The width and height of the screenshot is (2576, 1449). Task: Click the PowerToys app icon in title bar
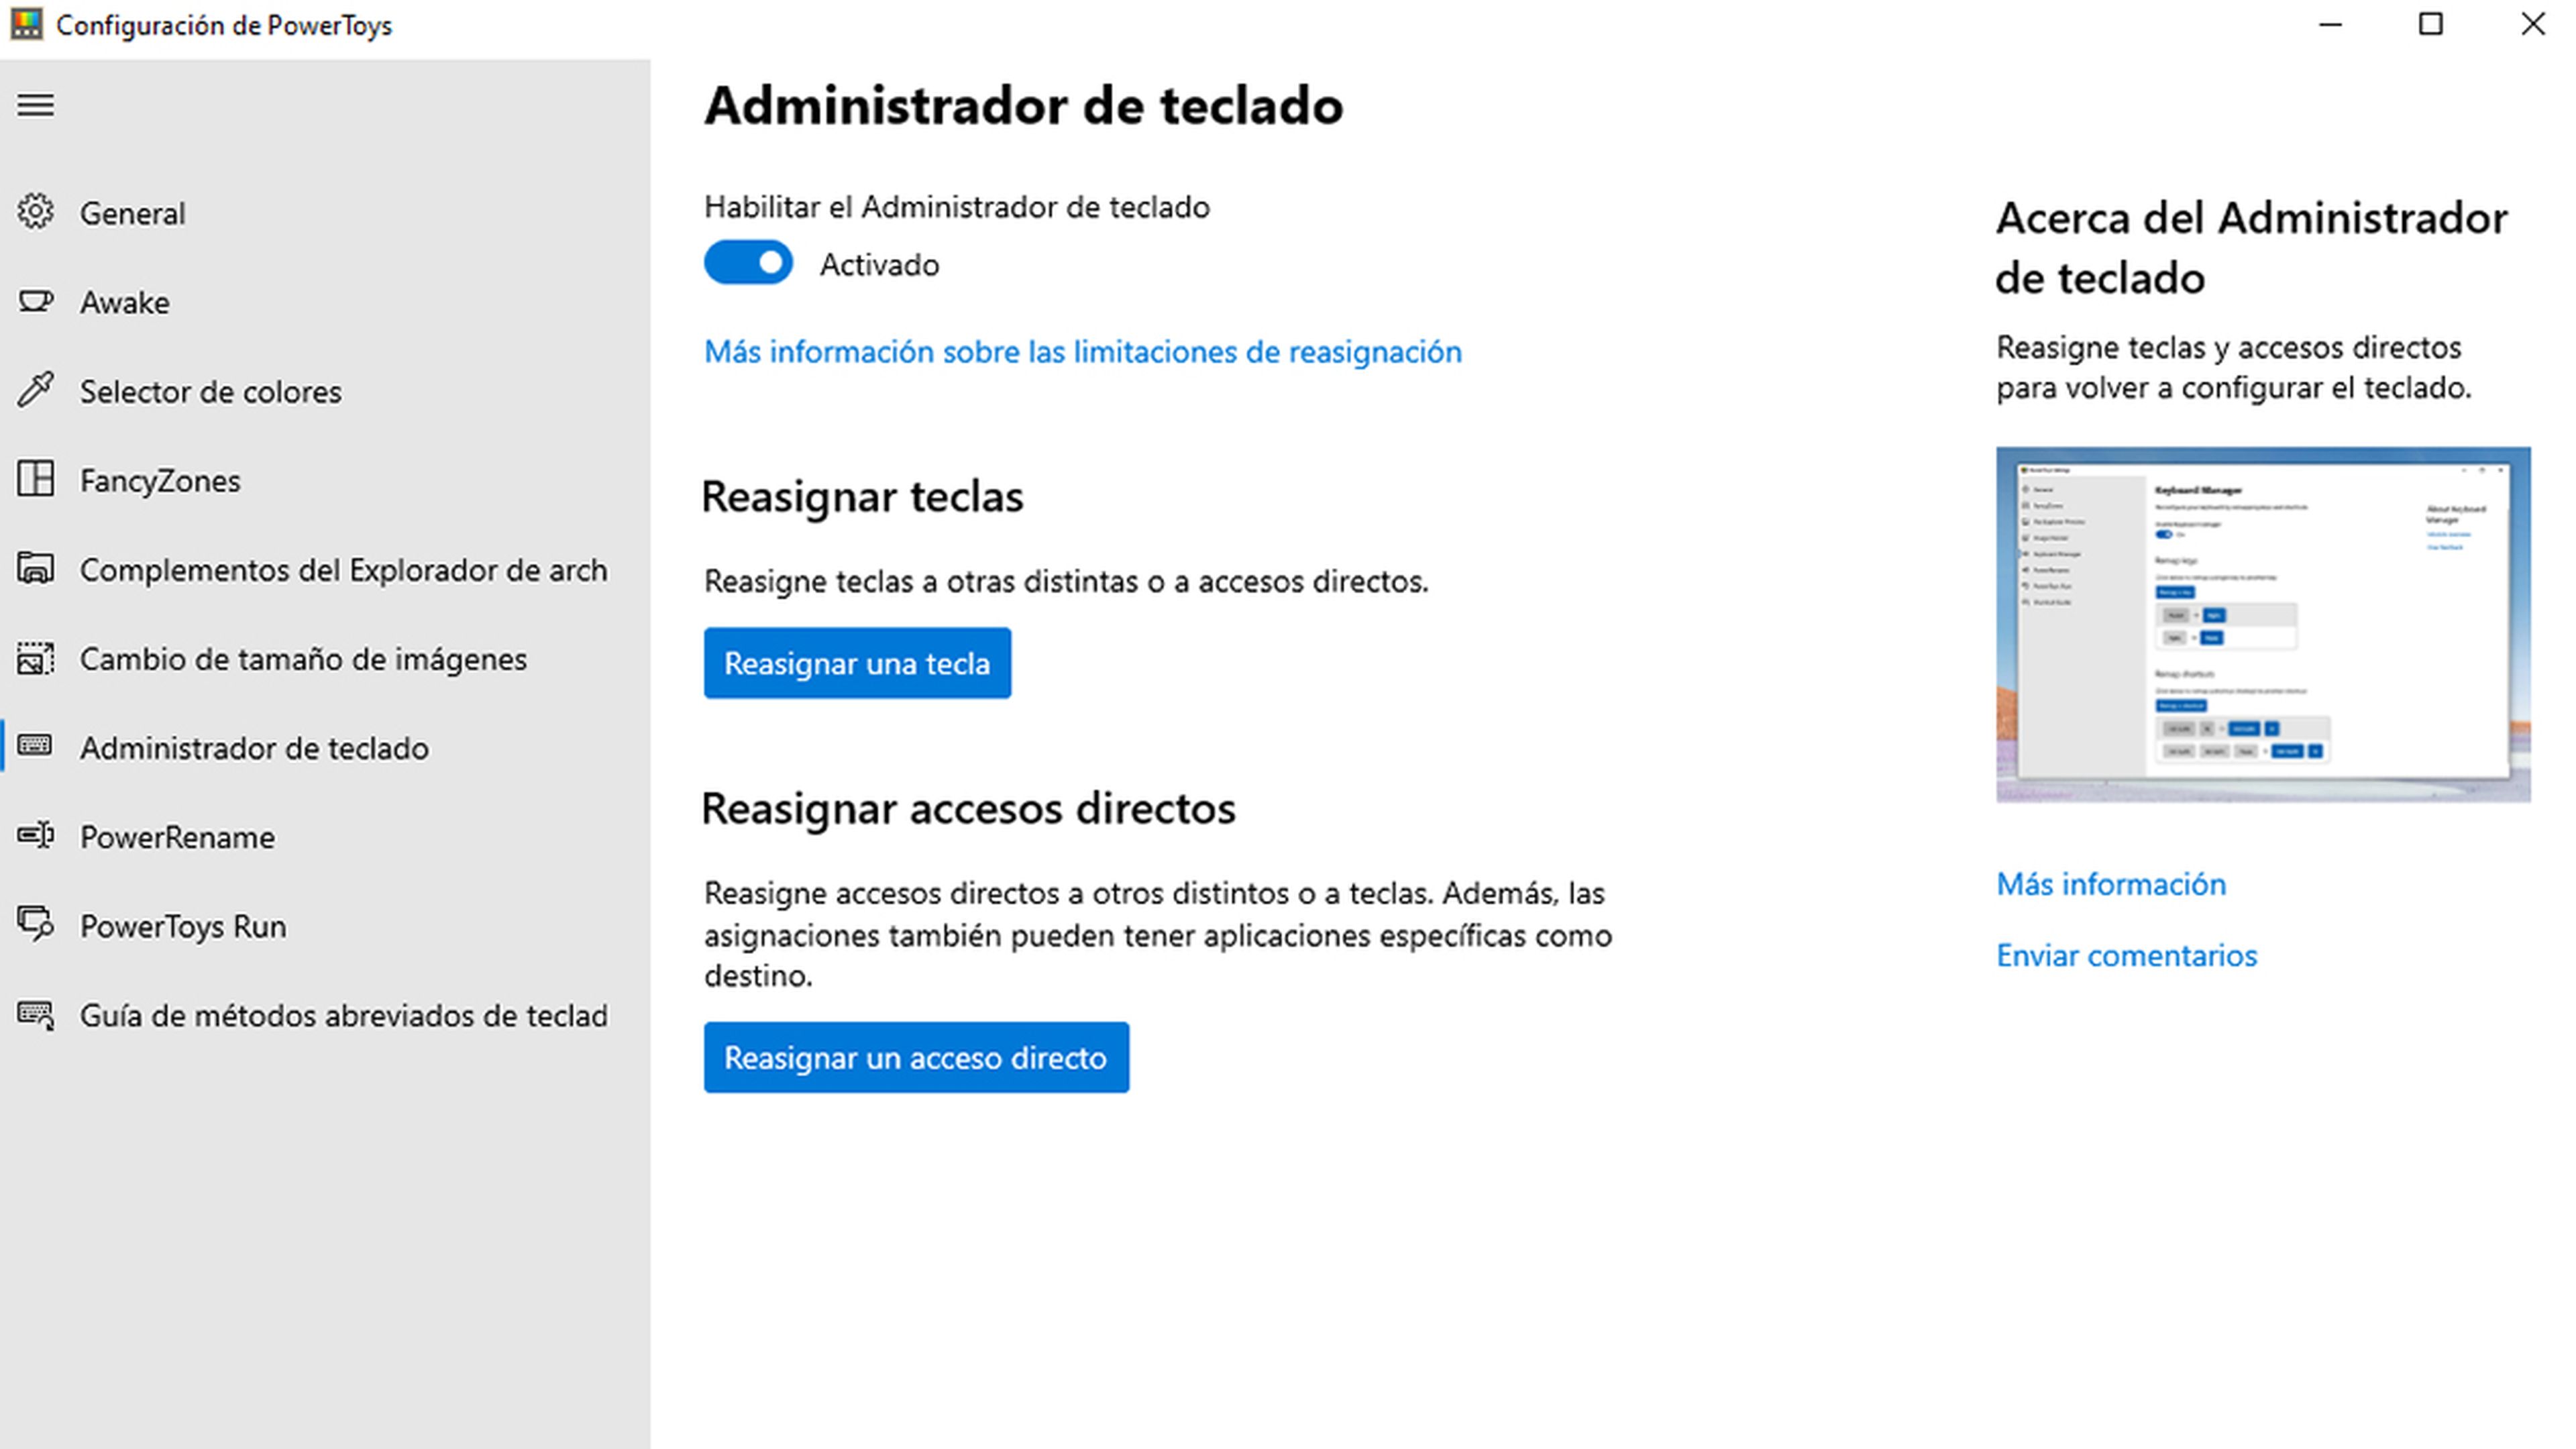tap(26, 24)
